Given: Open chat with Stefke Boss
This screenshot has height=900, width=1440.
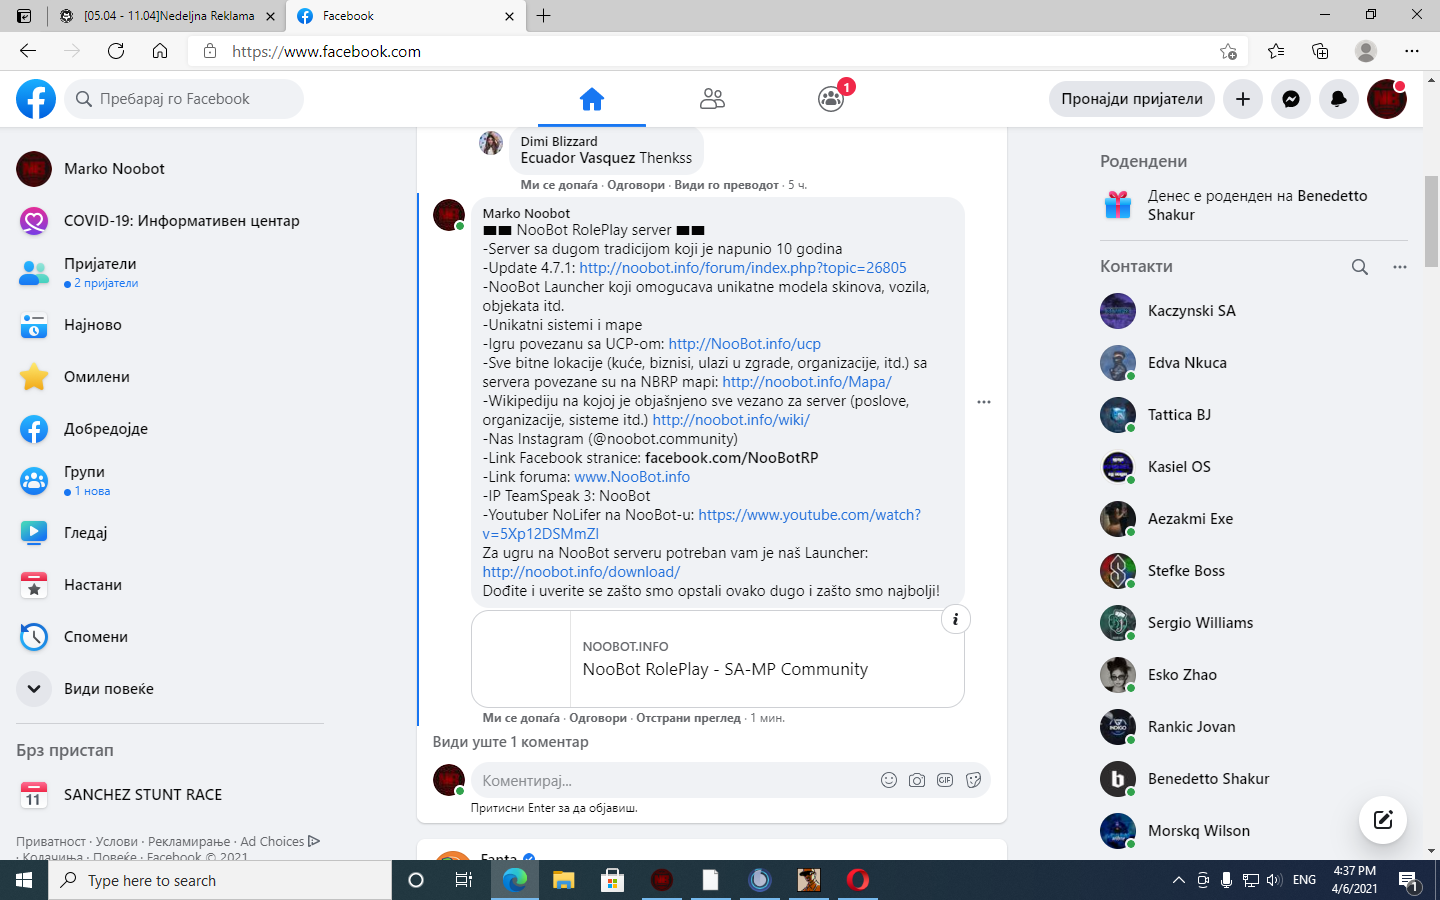Looking at the screenshot, I should pos(1254,571).
